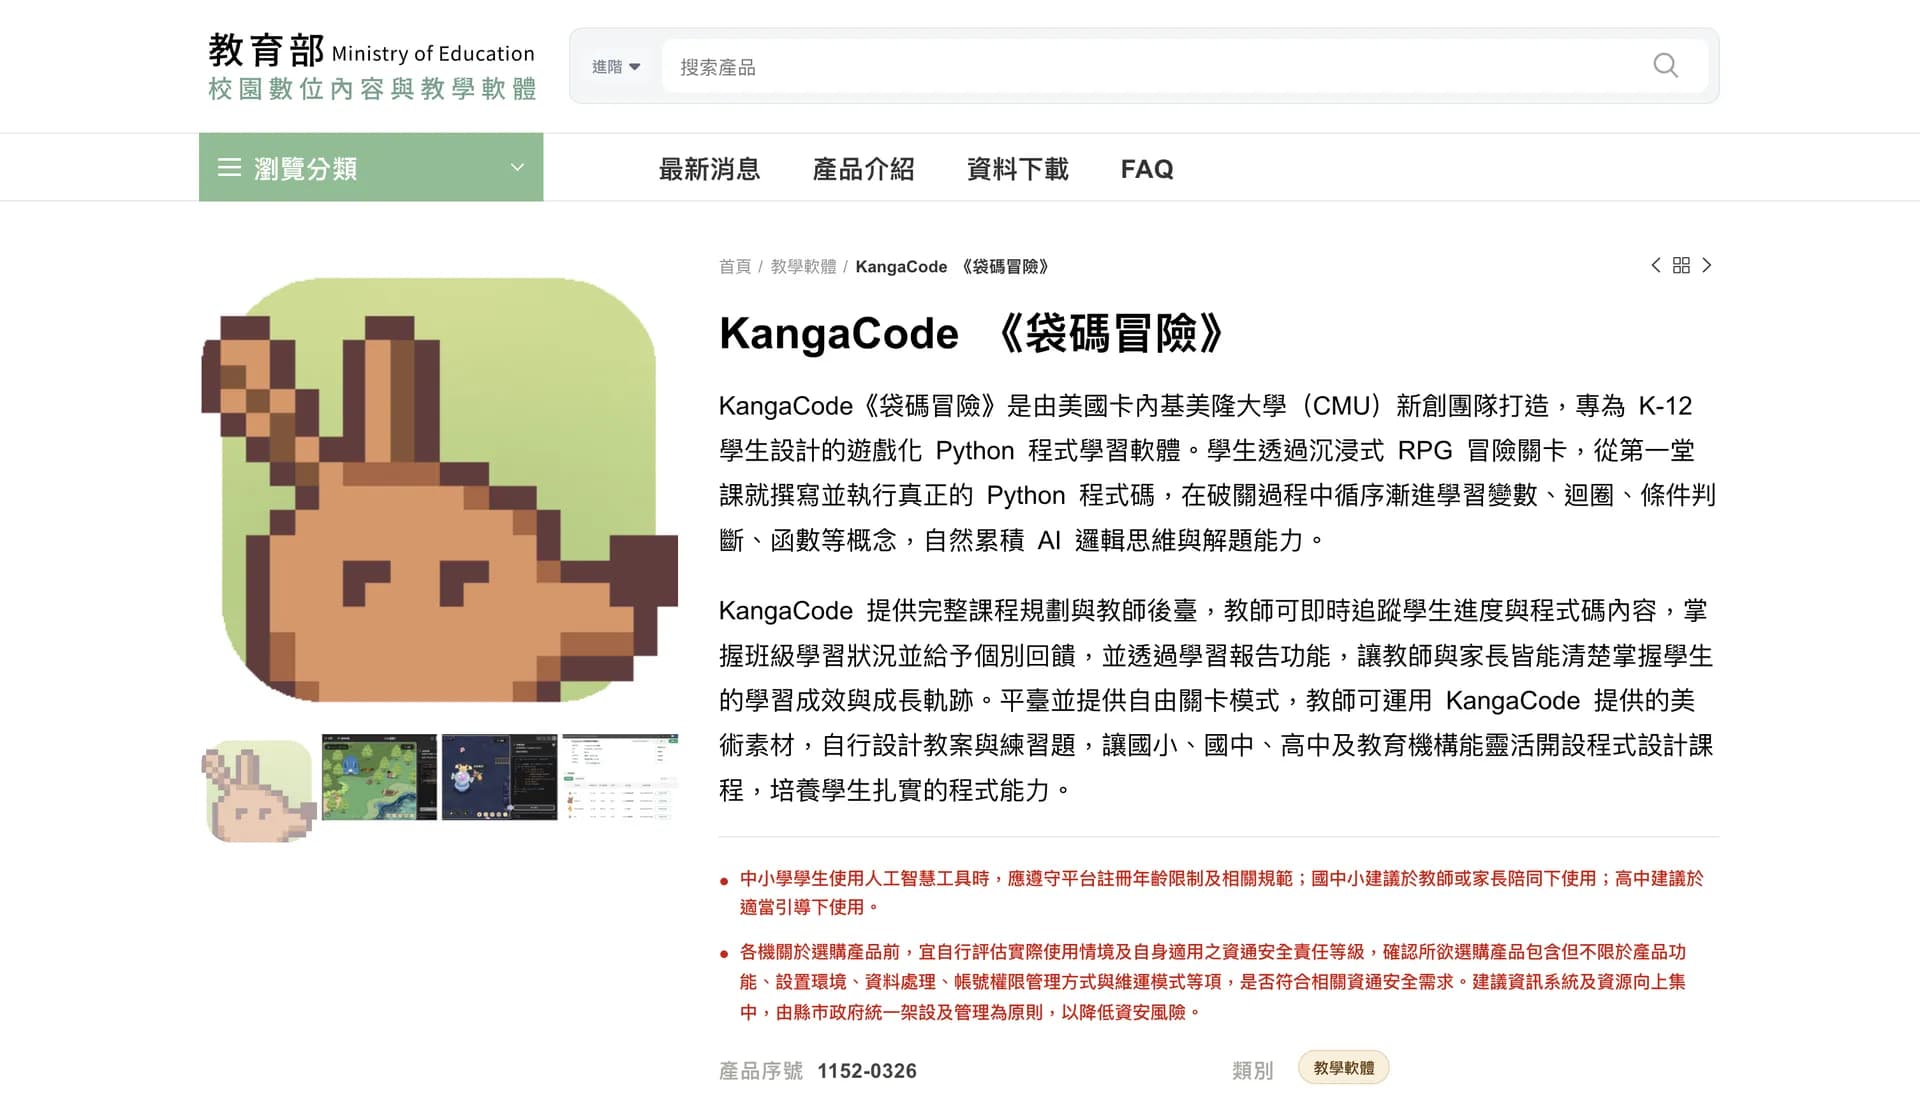The width and height of the screenshot is (1920, 1097).
Task: Click the chevron on the 瀏覽分類 bar
Action: click(x=517, y=167)
